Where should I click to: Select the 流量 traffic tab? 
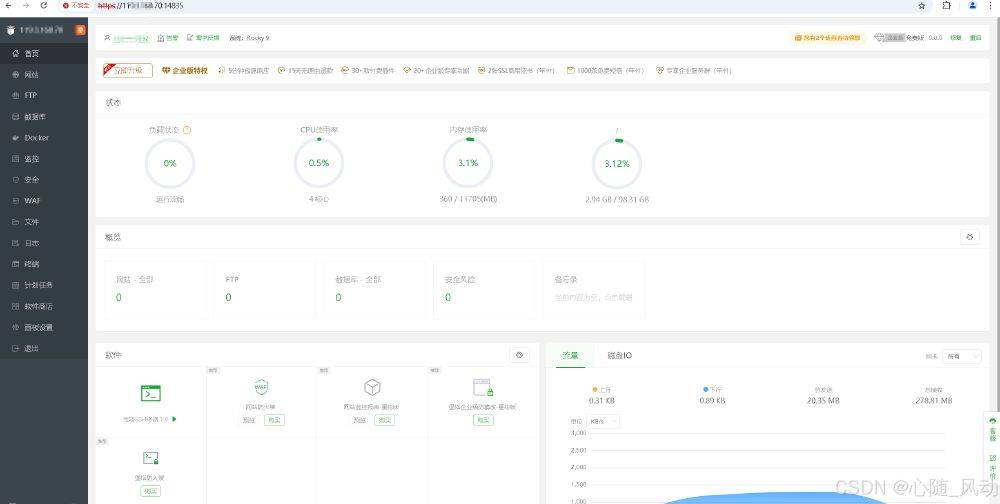pyautogui.click(x=570, y=356)
